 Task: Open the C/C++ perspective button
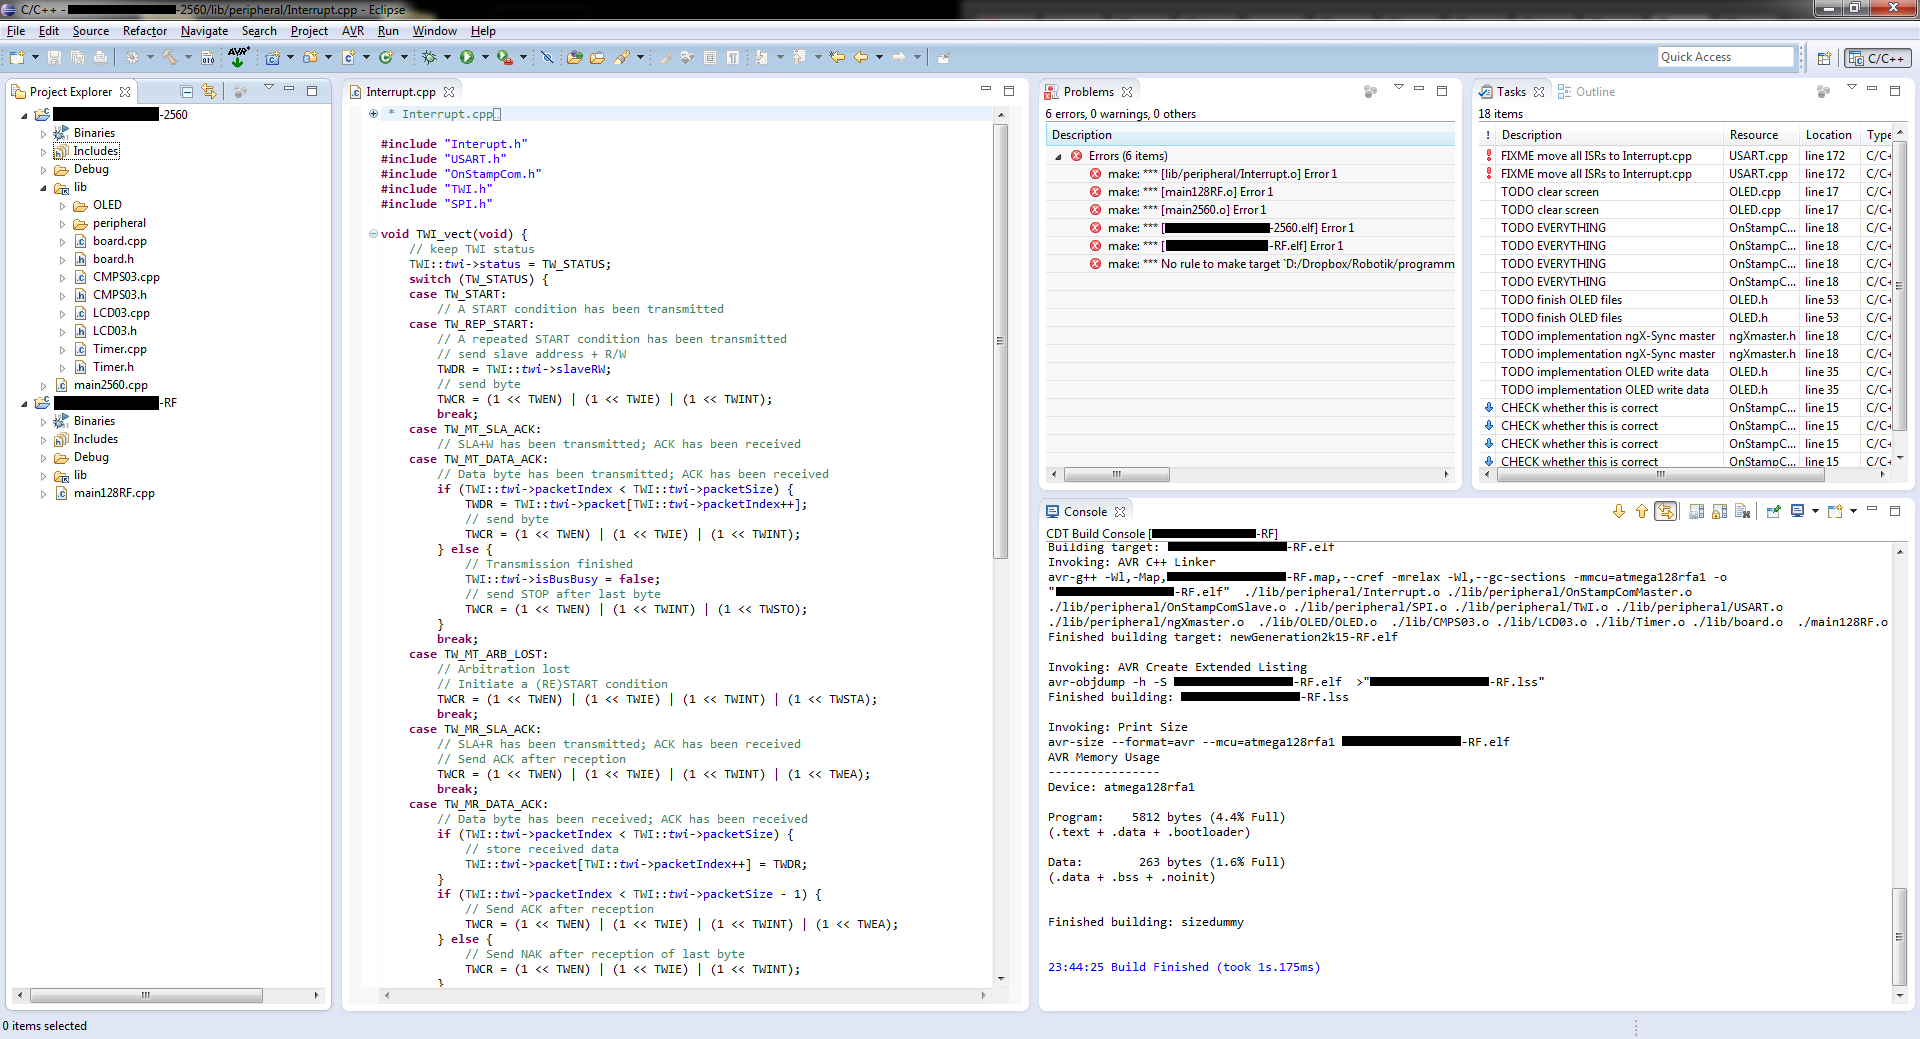pyautogui.click(x=1877, y=58)
